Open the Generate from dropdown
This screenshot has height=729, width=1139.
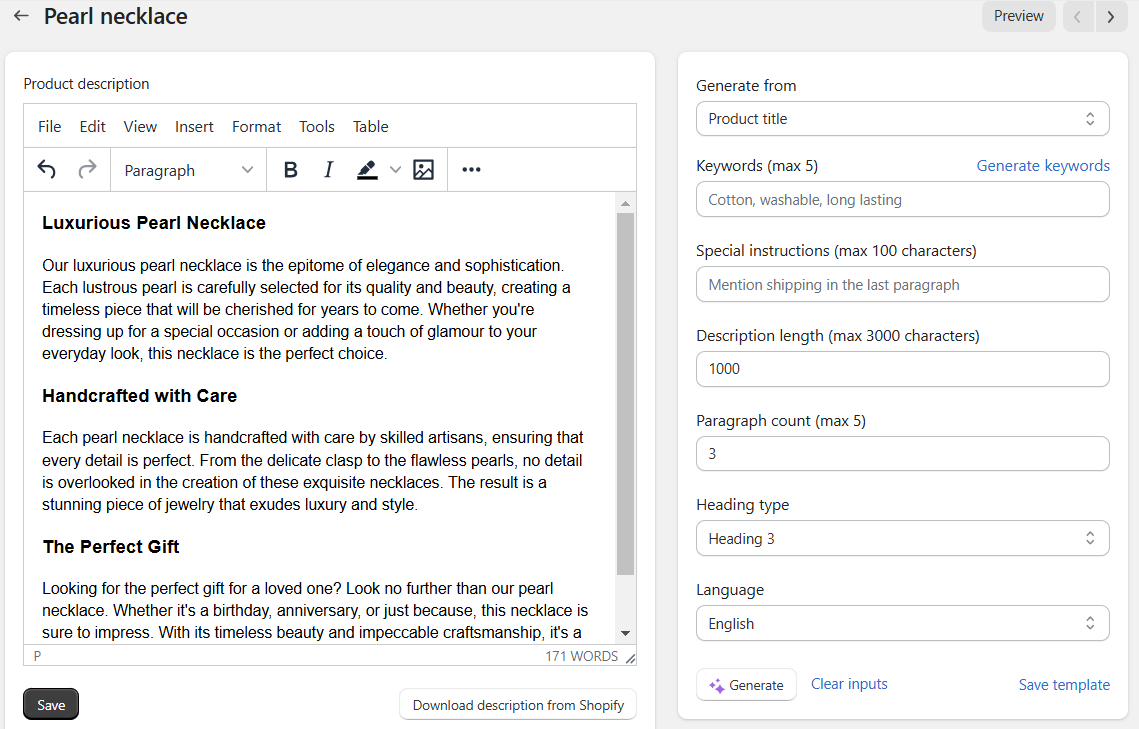pos(902,118)
